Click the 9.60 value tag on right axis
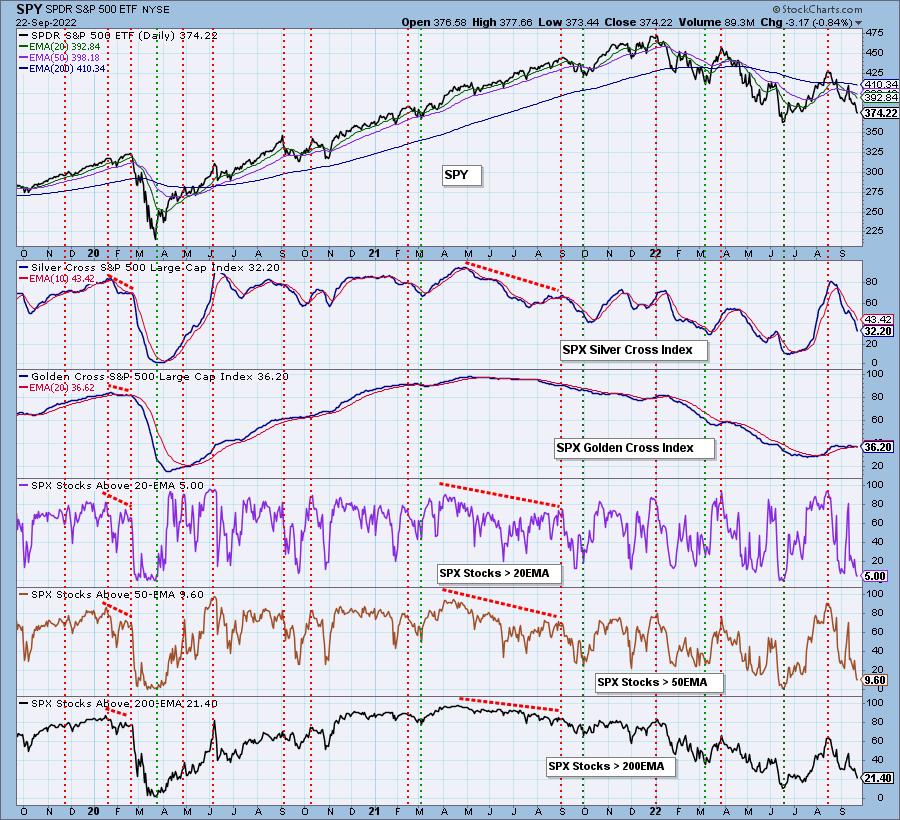 [x=875, y=680]
